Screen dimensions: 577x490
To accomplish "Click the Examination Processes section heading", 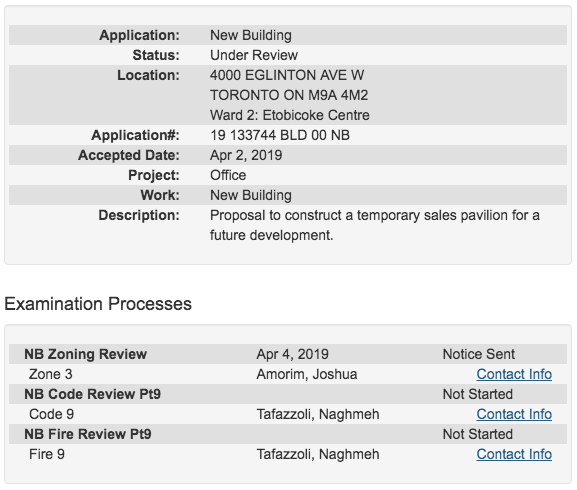I will tap(98, 304).
